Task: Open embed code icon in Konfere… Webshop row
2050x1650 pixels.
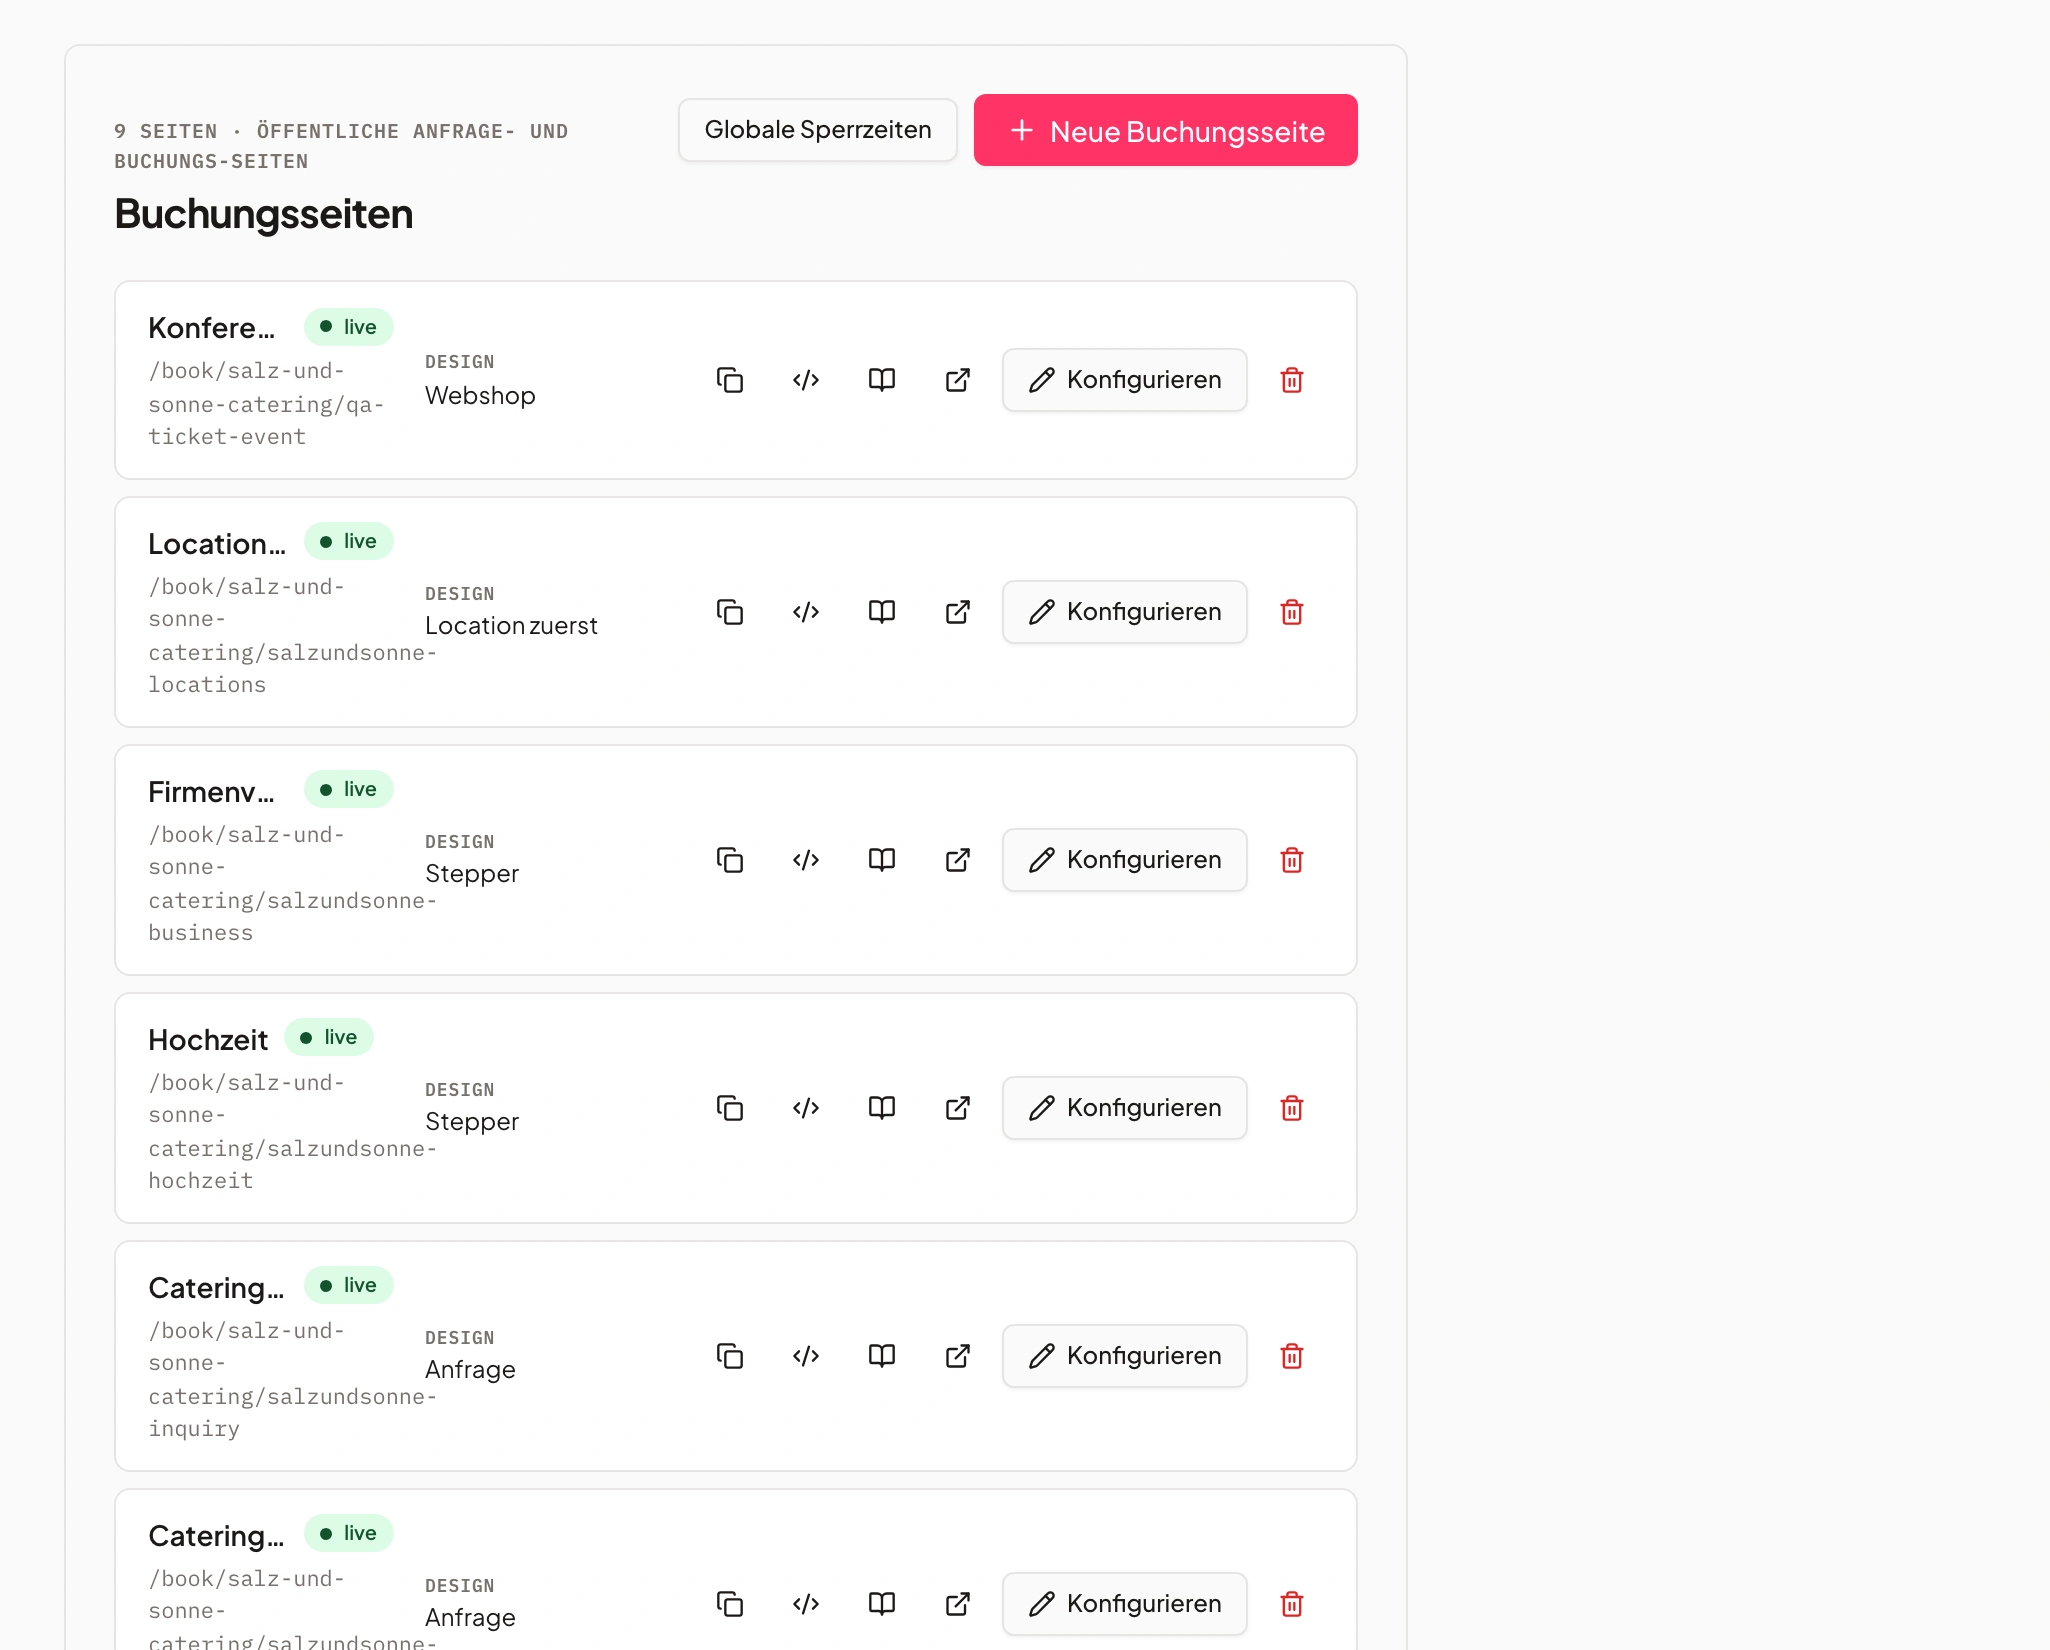Action: (x=806, y=380)
